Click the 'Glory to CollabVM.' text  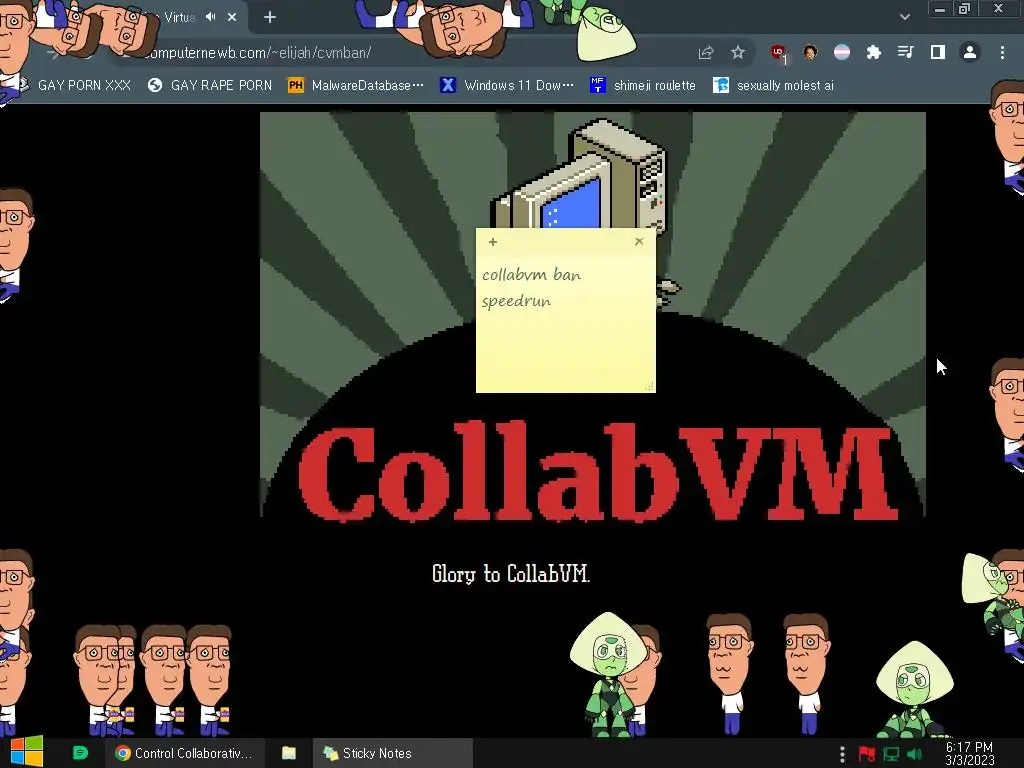pos(511,573)
